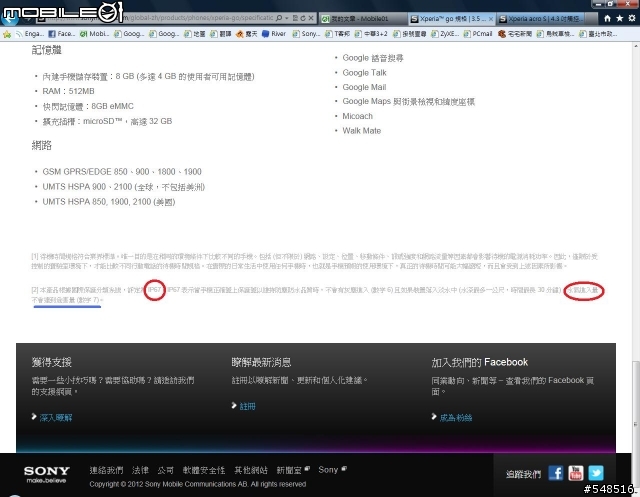Click the compatibility view icon in address bar

pyautogui.click(x=295, y=18)
